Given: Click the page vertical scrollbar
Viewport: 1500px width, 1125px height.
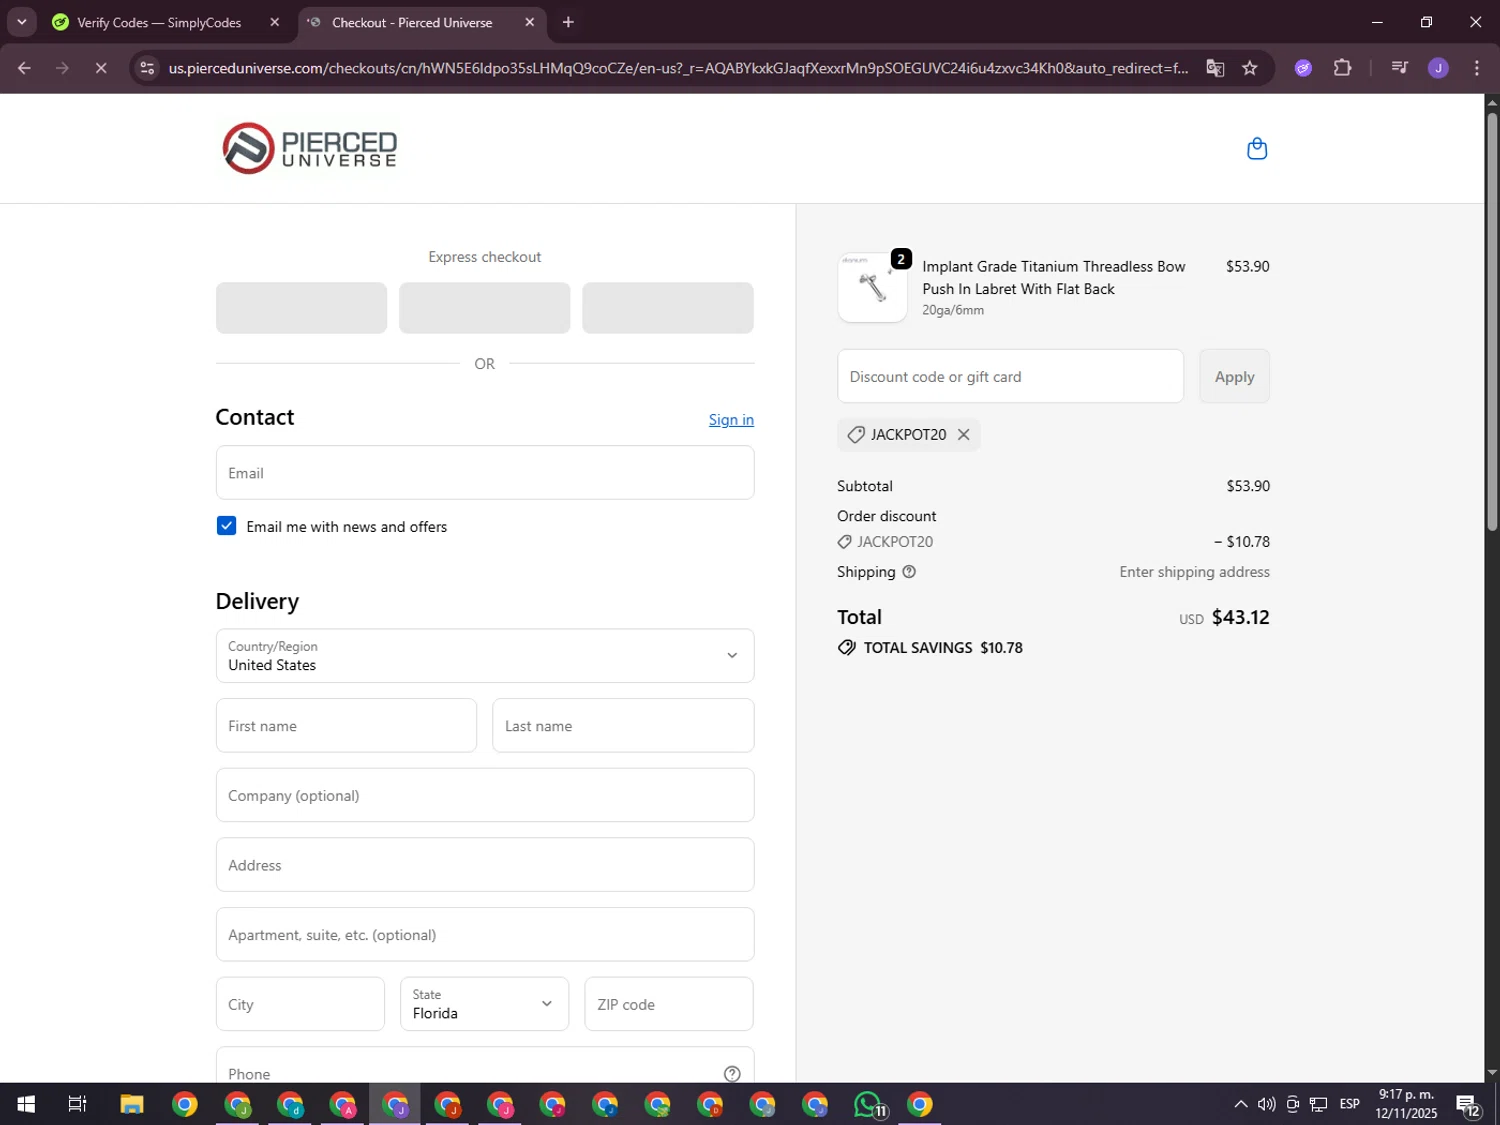Looking at the screenshot, I should 1491,320.
